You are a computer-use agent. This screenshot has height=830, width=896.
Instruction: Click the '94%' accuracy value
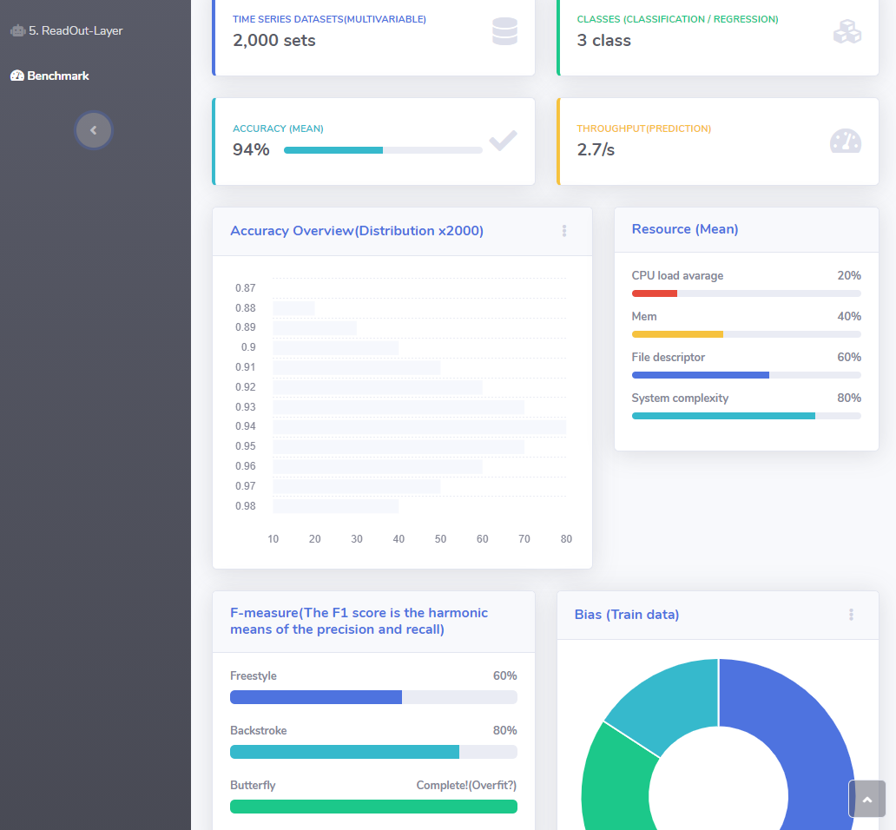251,150
